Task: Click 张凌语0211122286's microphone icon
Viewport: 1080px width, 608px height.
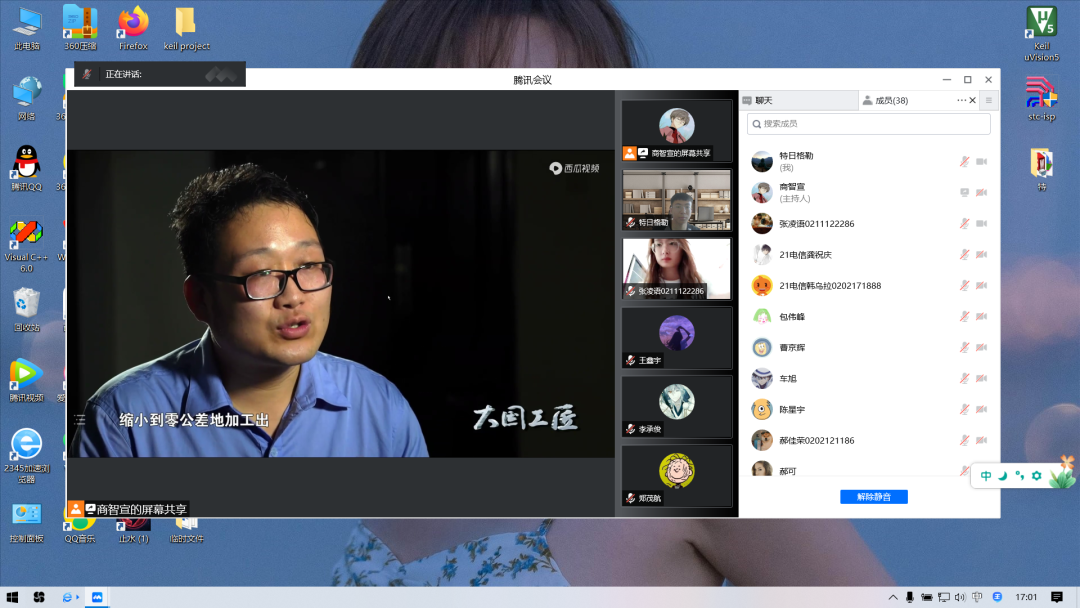Action: [964, 223]
